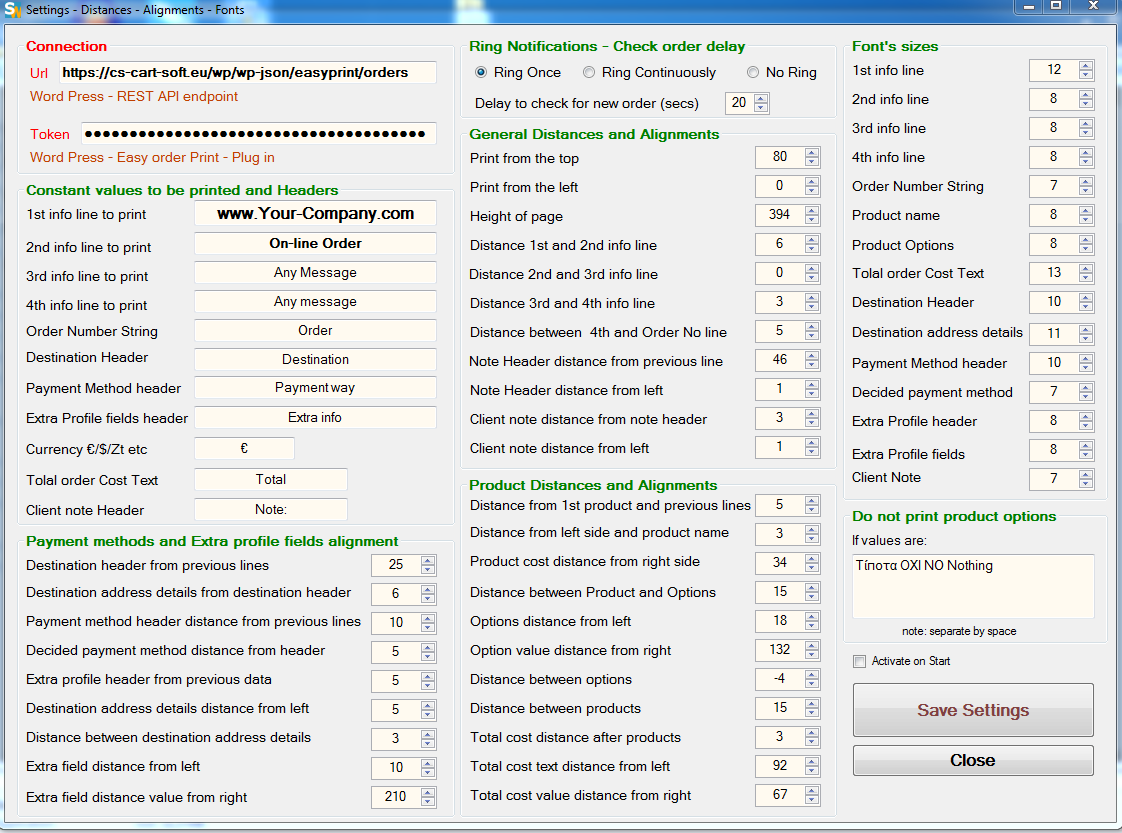Image resolution: width=1122 pixels, height=833 pixels.
Task: Click into the Url input field
Action: pos(247,73)
